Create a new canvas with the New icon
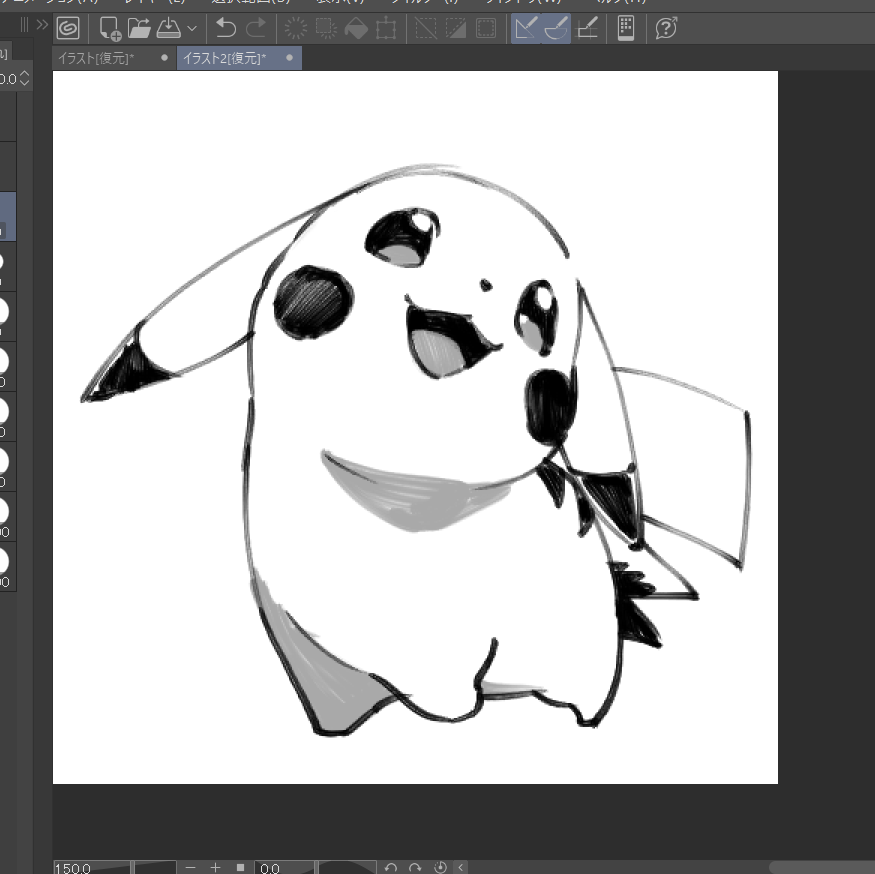The height and width of the screenshot is (874, 875). coord(112,28)
